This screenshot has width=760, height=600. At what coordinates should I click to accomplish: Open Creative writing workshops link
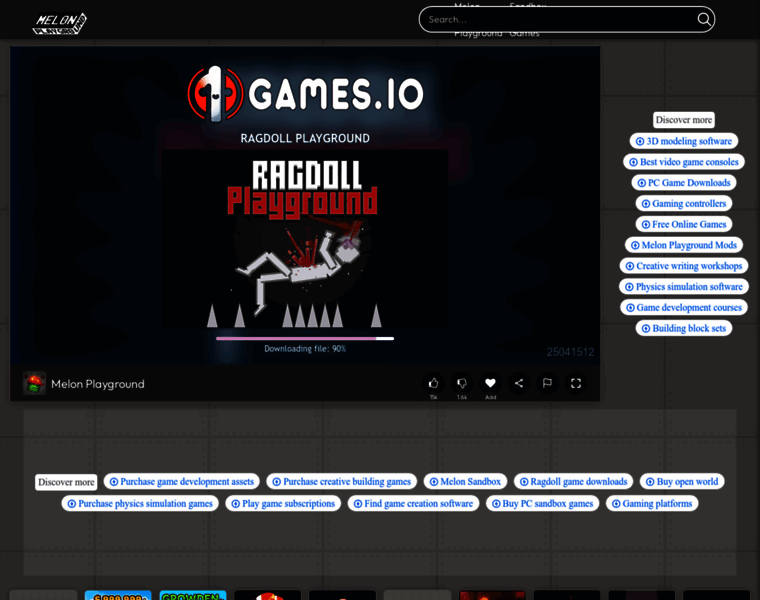click(683, 266)
